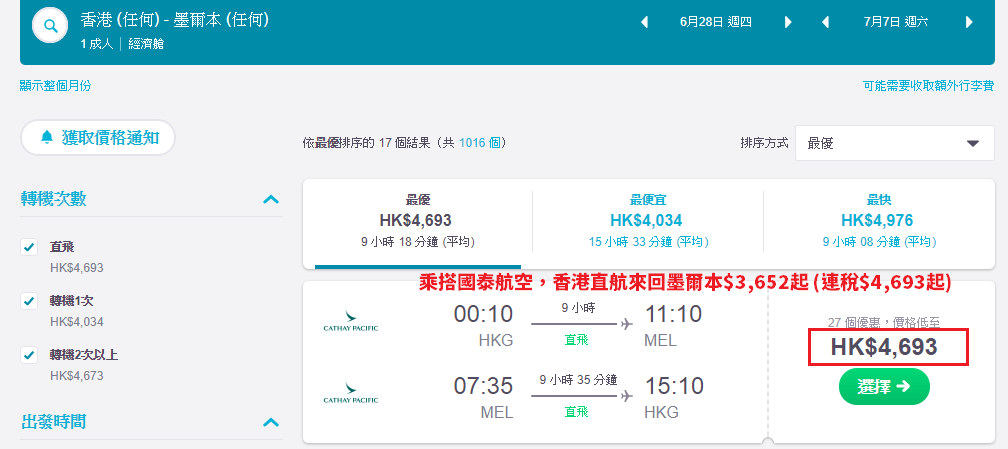
Task: Click 1 成人 | 經濟艙 passenger details
Action: 122,44
